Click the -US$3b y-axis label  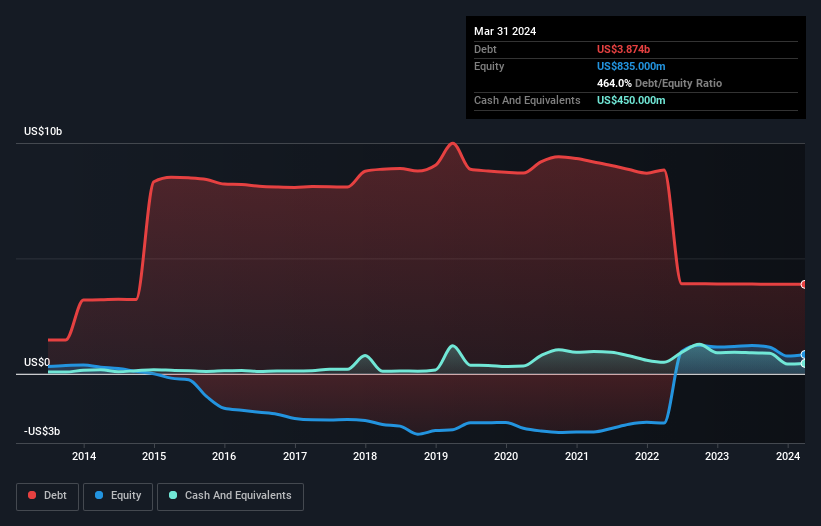[42, 431]
